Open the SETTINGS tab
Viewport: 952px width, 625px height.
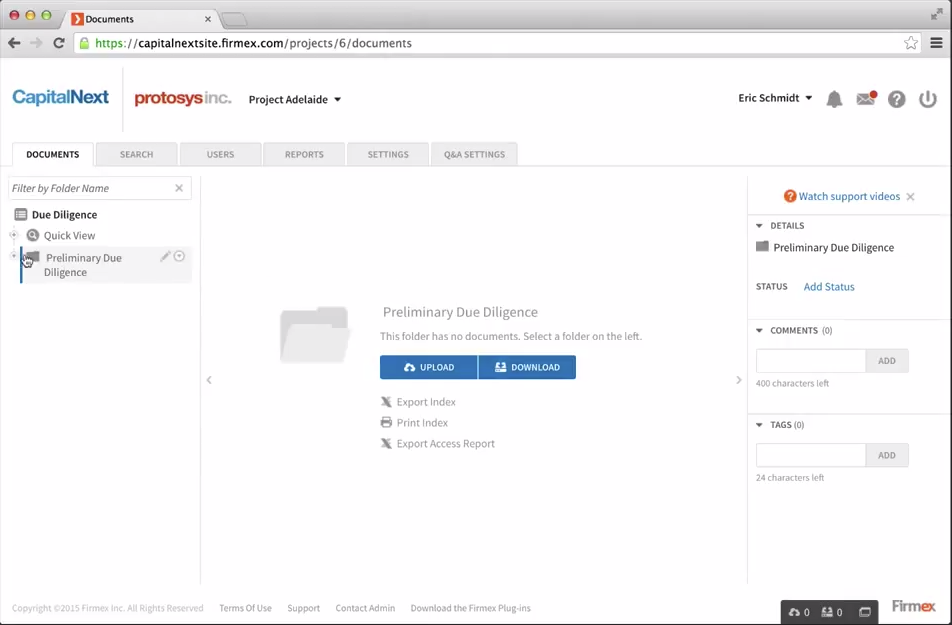point(388,154)
